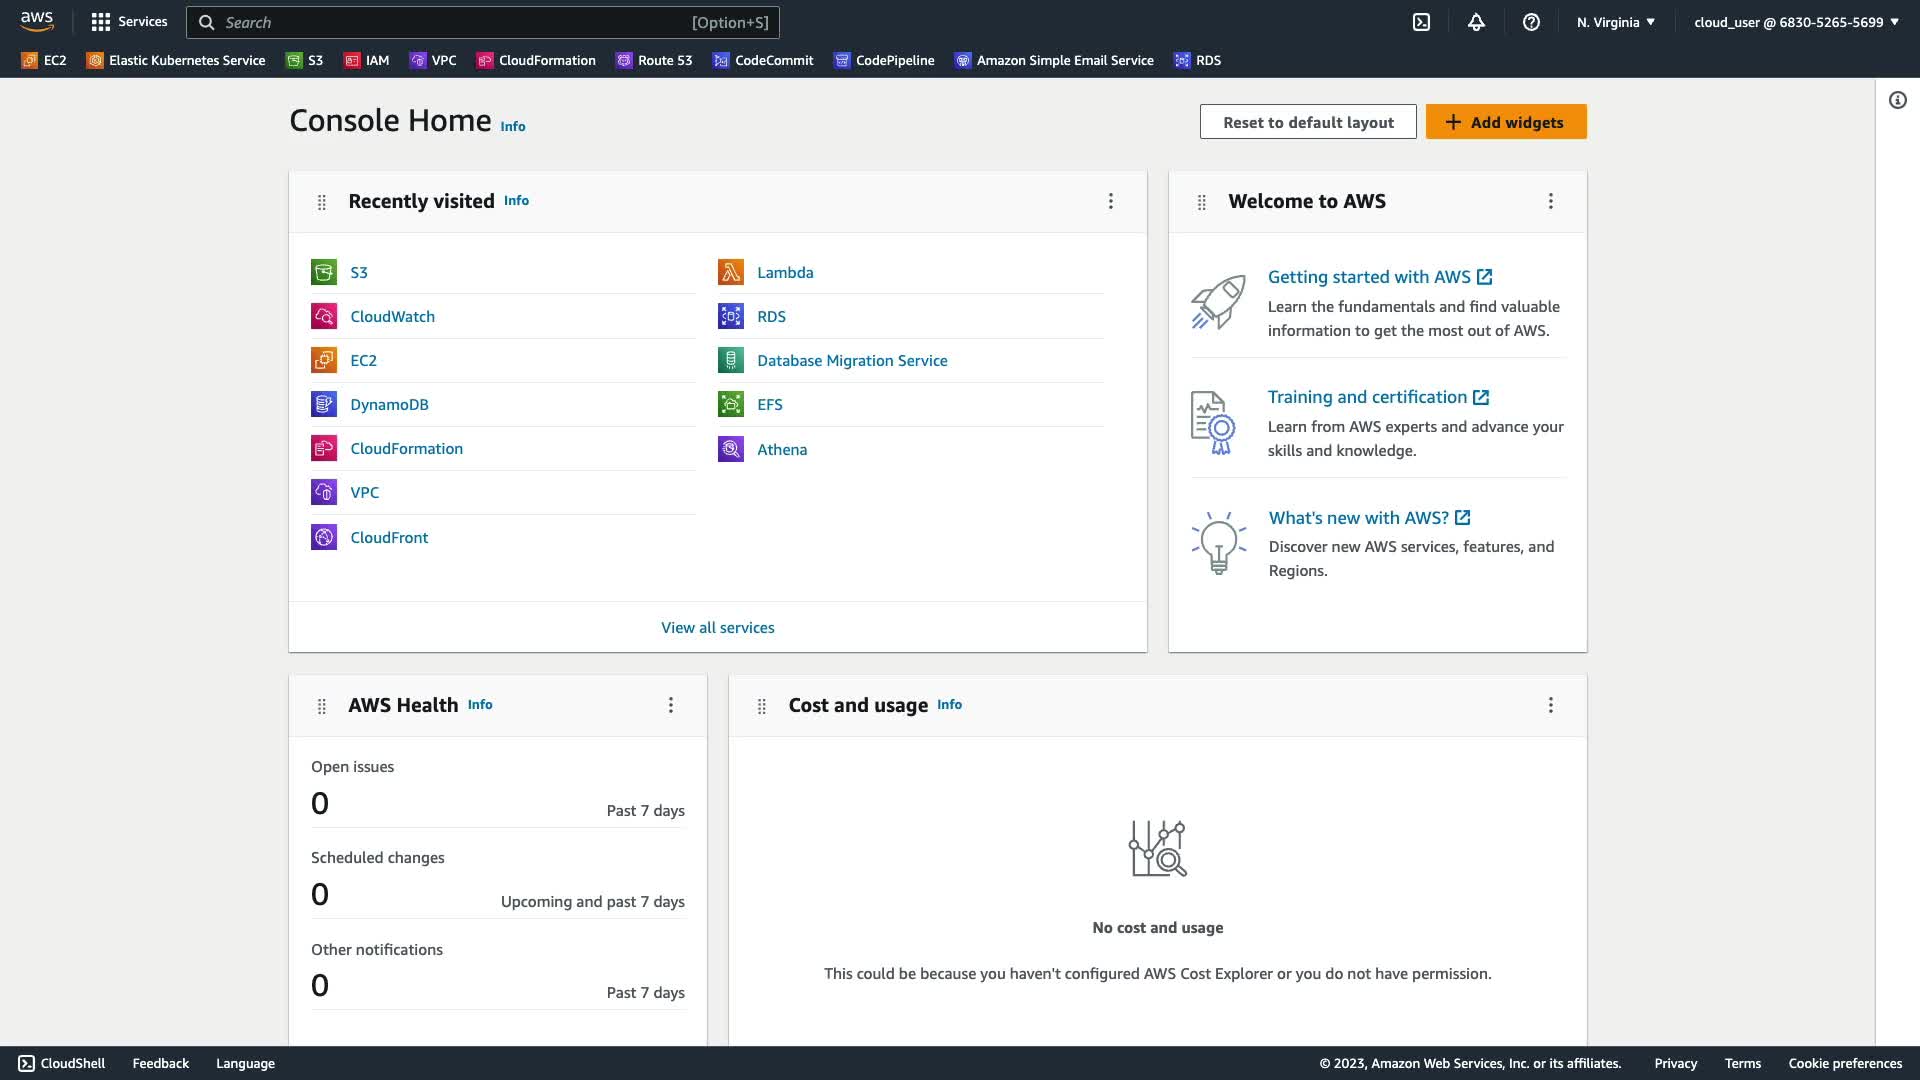Open Recently visited widget options menu
The width and height of the screenshot is (1920, 1080).
click(1110, 201)
